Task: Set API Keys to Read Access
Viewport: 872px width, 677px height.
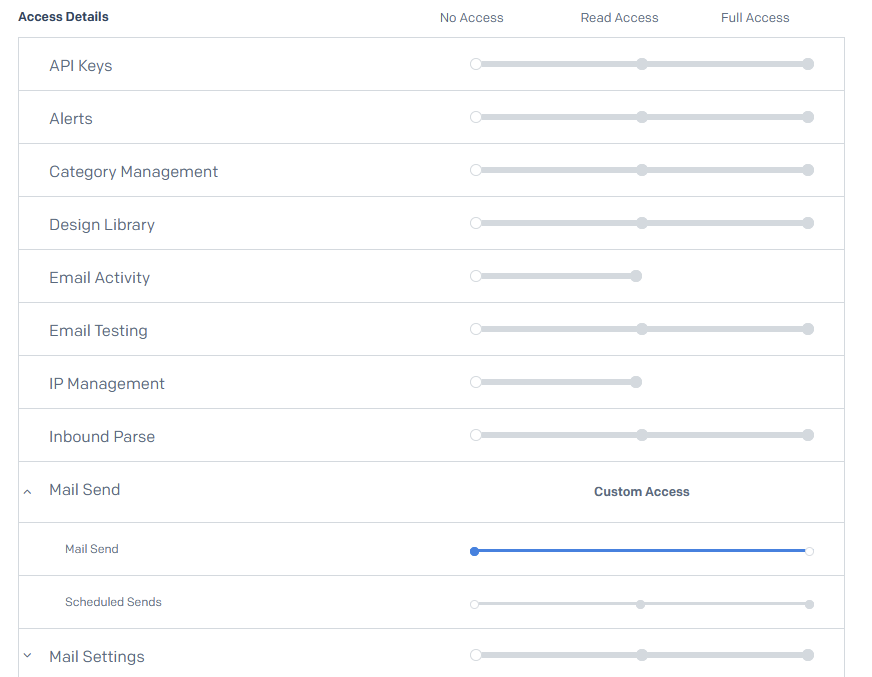Action: point(642,64)
